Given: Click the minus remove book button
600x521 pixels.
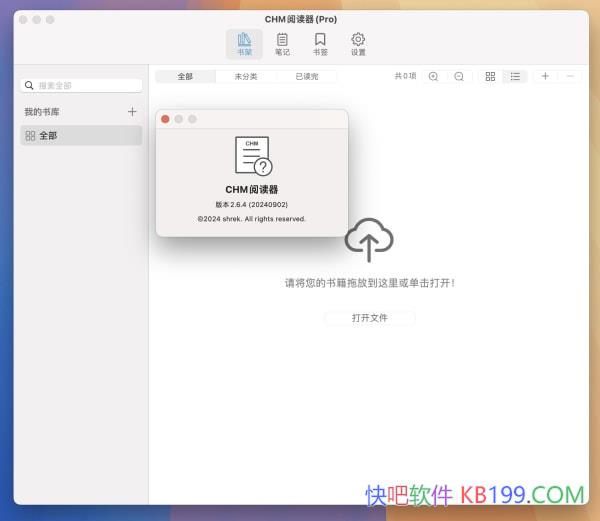Looking at the screenshot, I should [570, 76].
